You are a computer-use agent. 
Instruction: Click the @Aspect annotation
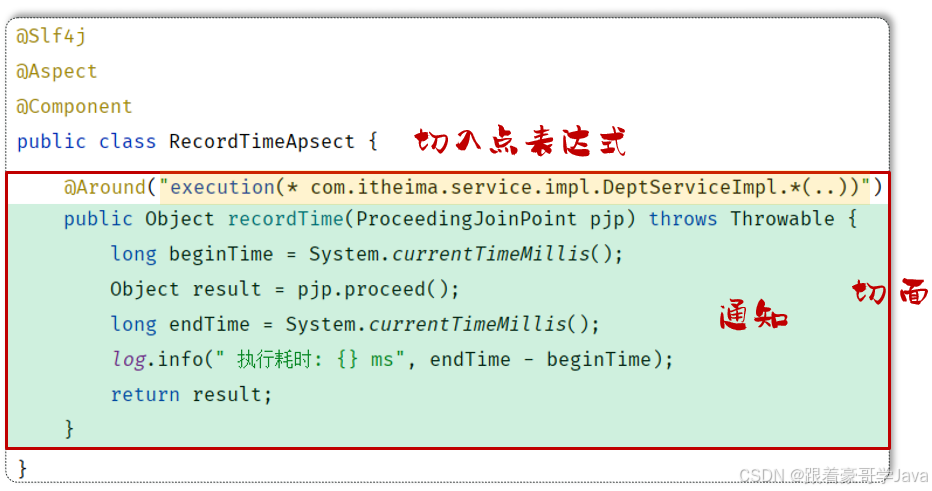click(x=56, y=72)
